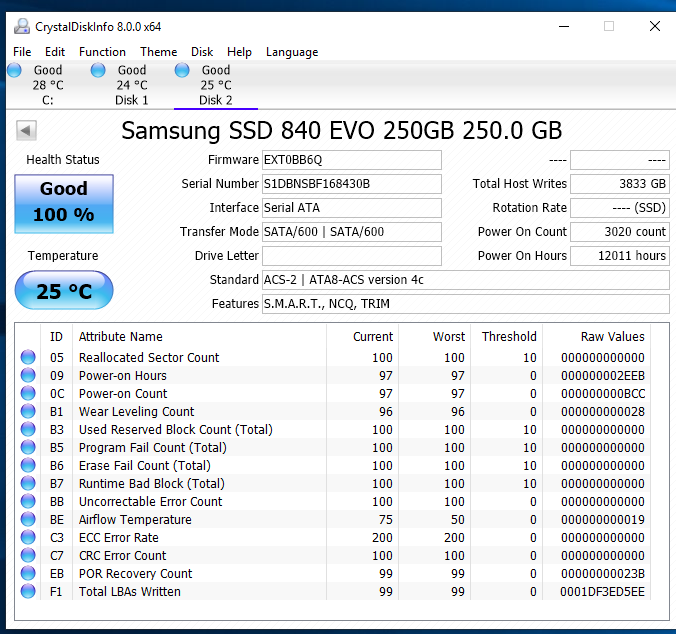Click the Disk 1 status orb icon
676x634 pixels.
(x=98, y=70)
